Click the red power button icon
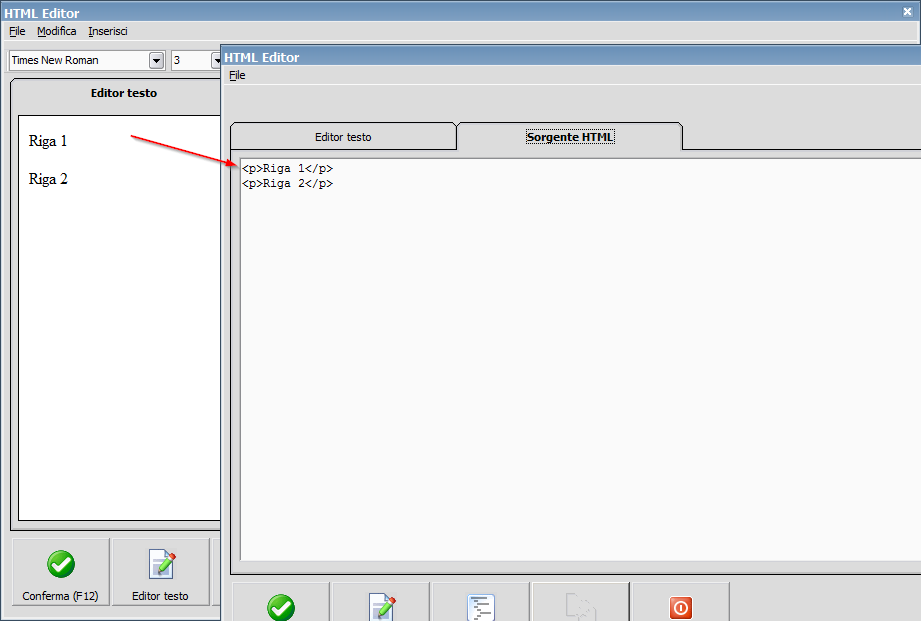Screen dimensions: 921x621 click(681, 607)
